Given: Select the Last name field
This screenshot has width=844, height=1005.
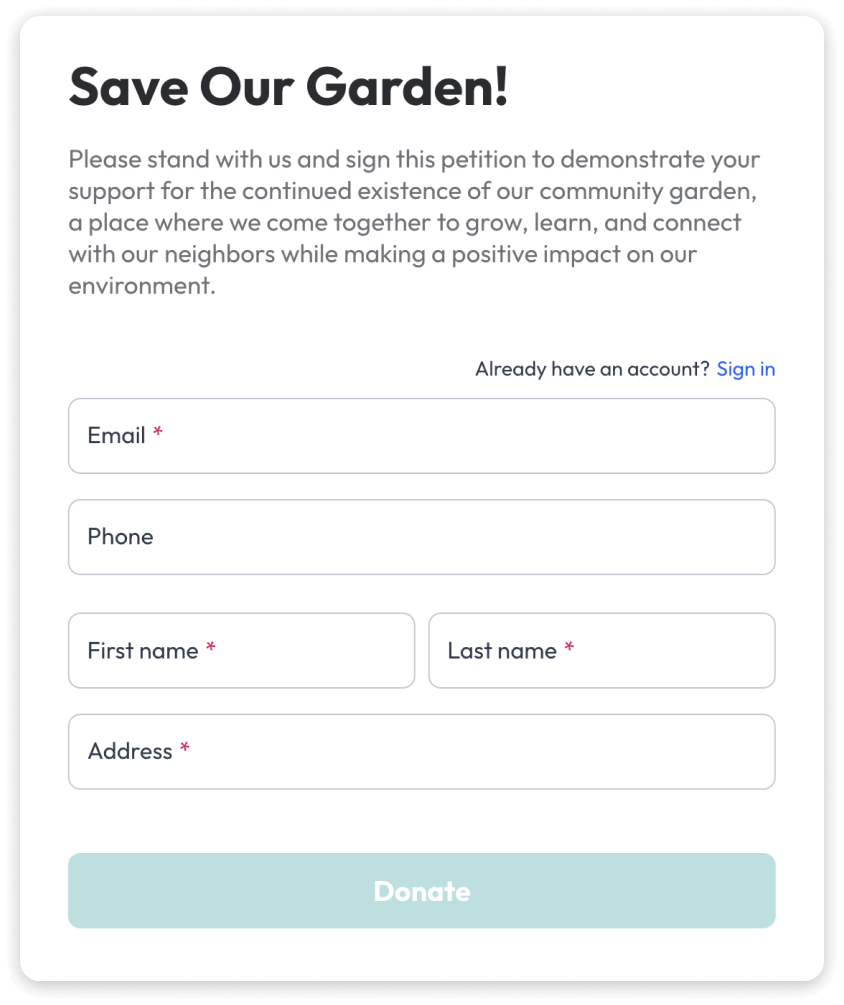Looking at the screenshot, I should click(601, 651).
